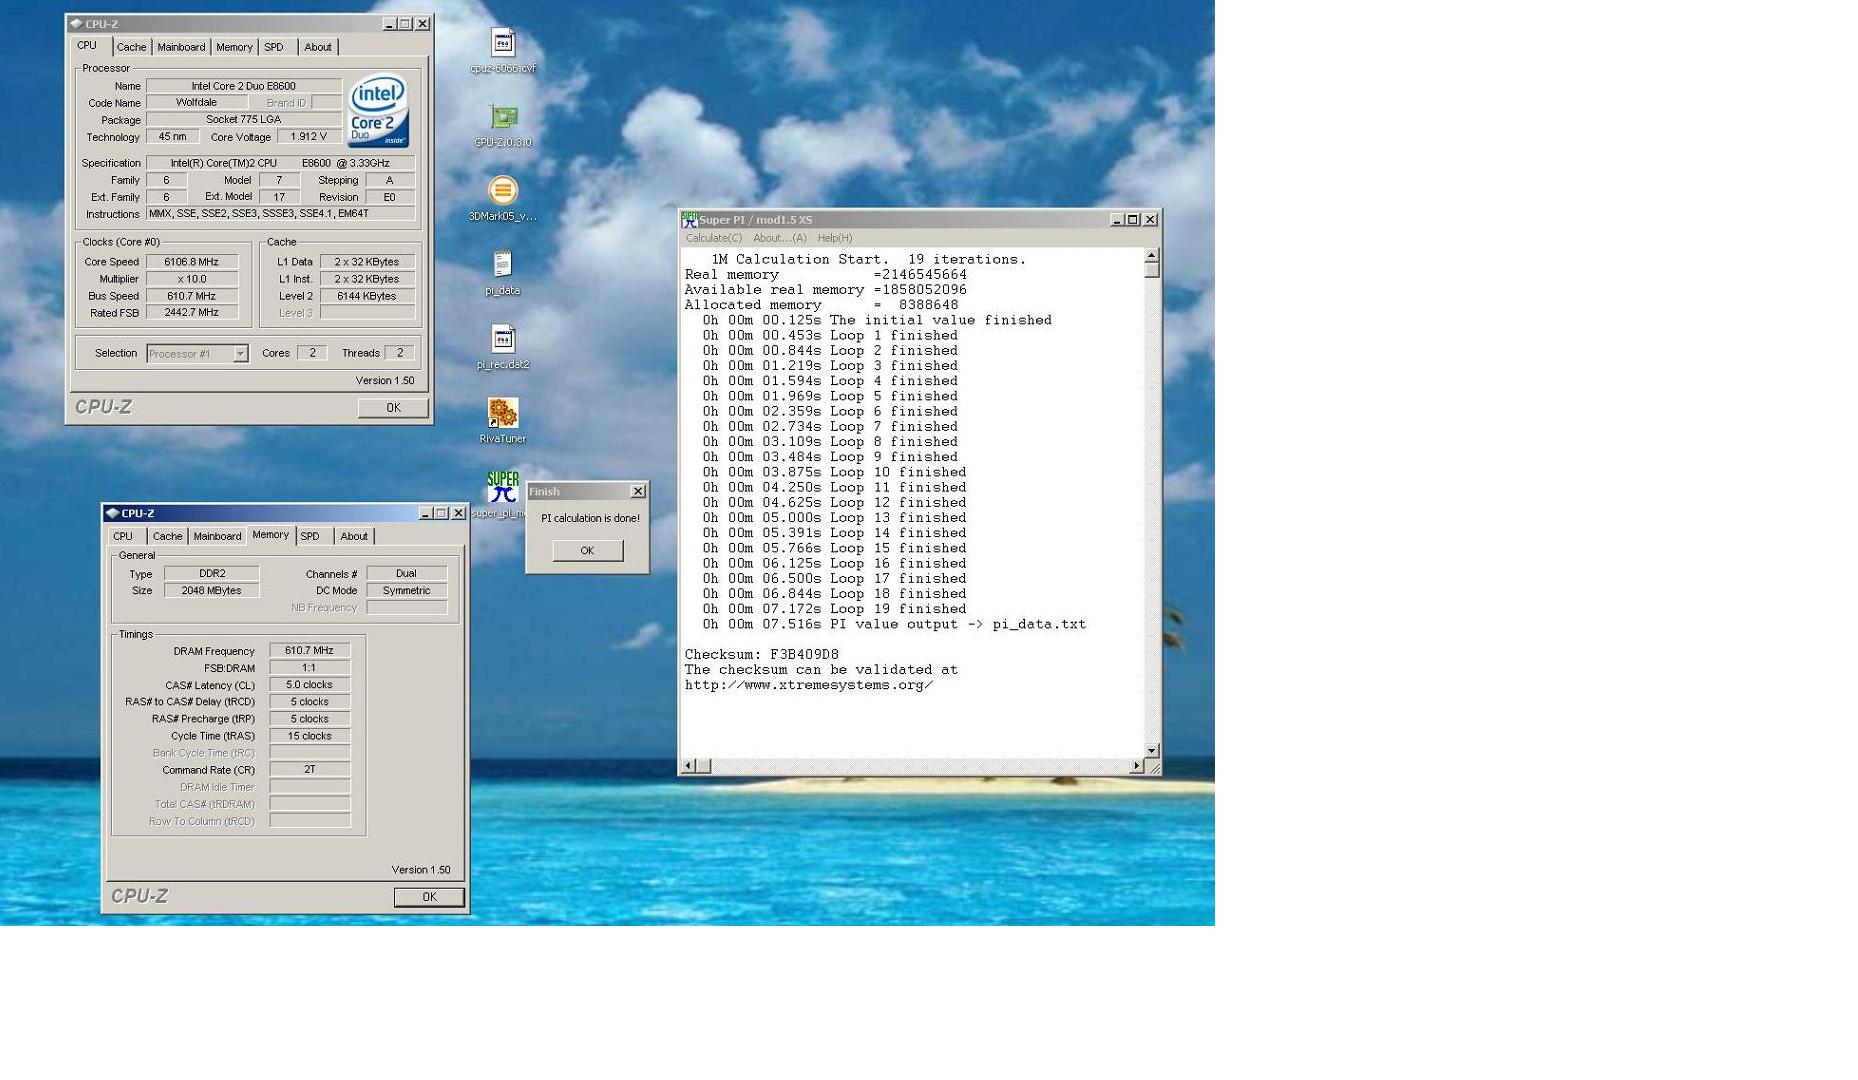
Task: Switch to Mainboard tab in bottom CPU-Z
Action: (x=217, y=536)
